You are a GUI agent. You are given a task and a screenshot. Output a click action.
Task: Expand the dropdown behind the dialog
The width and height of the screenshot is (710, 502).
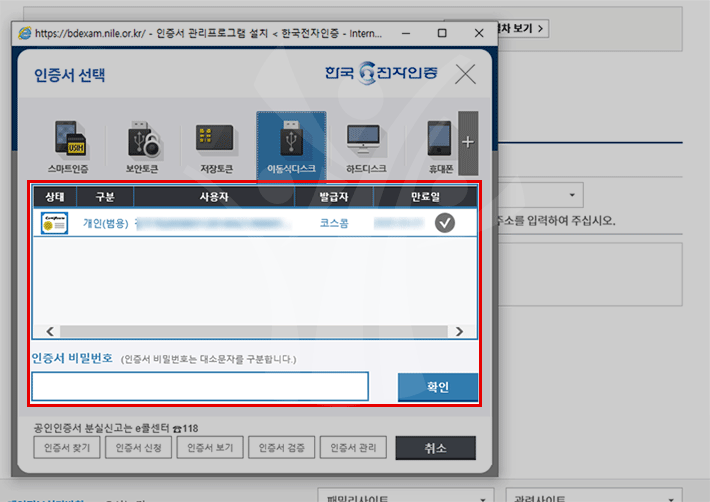(573, 194)
